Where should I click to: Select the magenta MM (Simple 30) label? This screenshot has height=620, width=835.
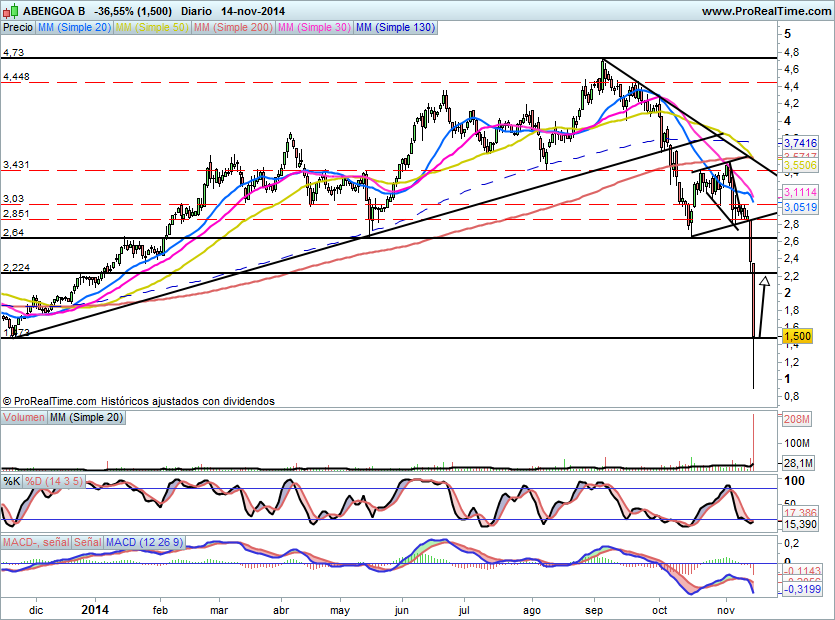pyautogui.click(x=313, y=28)
